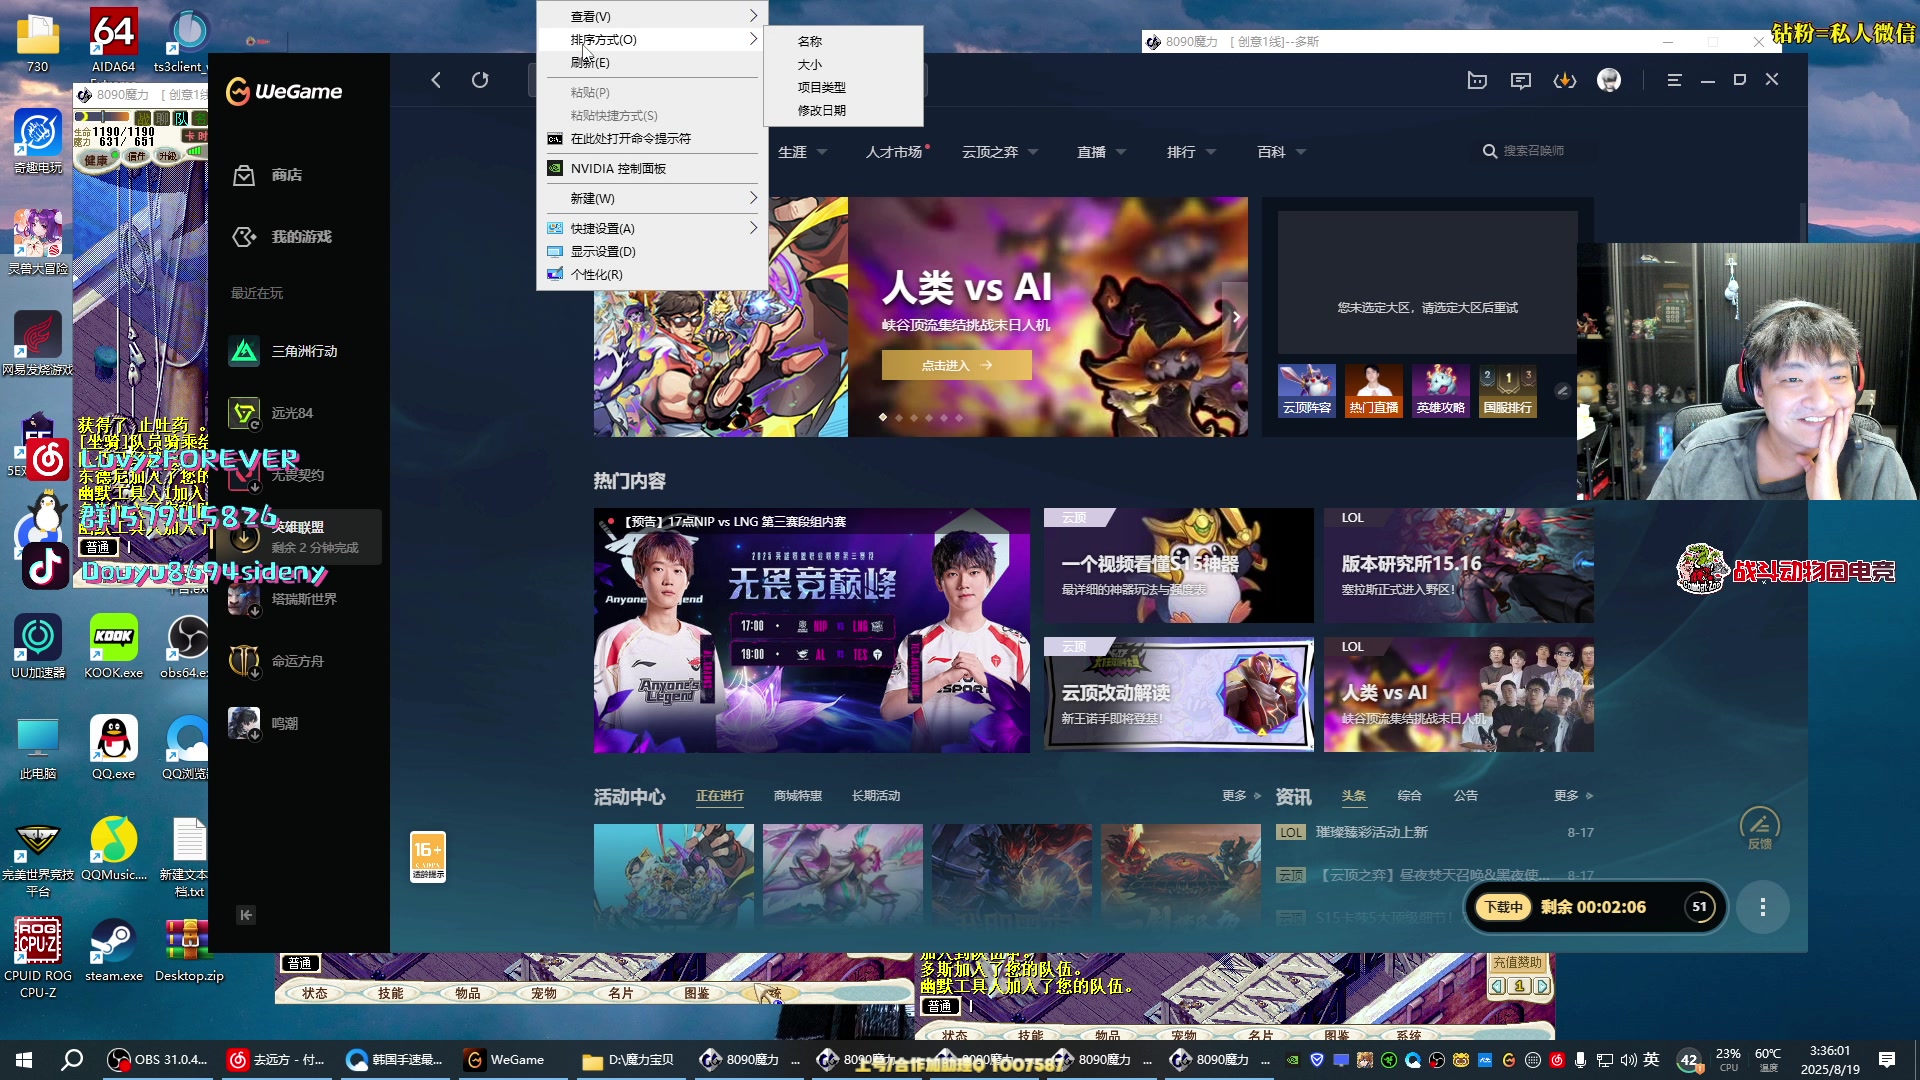
Task: Click the 国服排行 shortcut tile
Action: [1508, 391]
